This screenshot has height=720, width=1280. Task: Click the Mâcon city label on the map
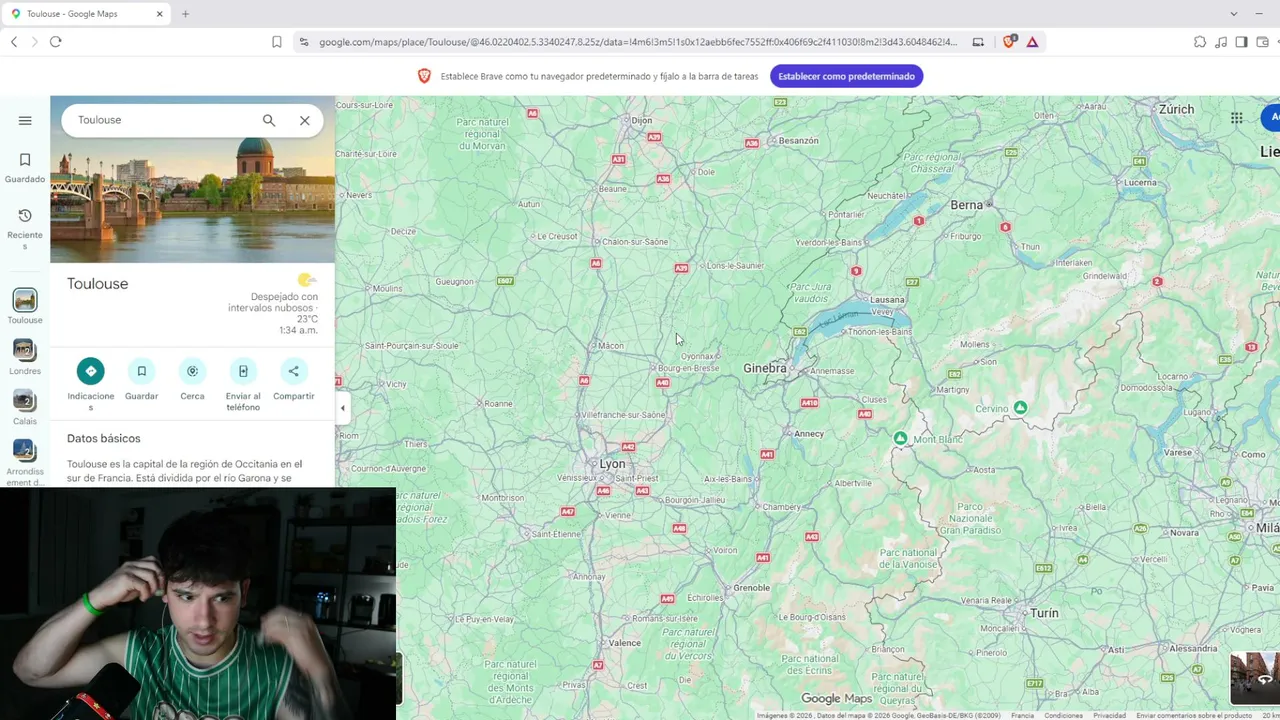point(610,346)
